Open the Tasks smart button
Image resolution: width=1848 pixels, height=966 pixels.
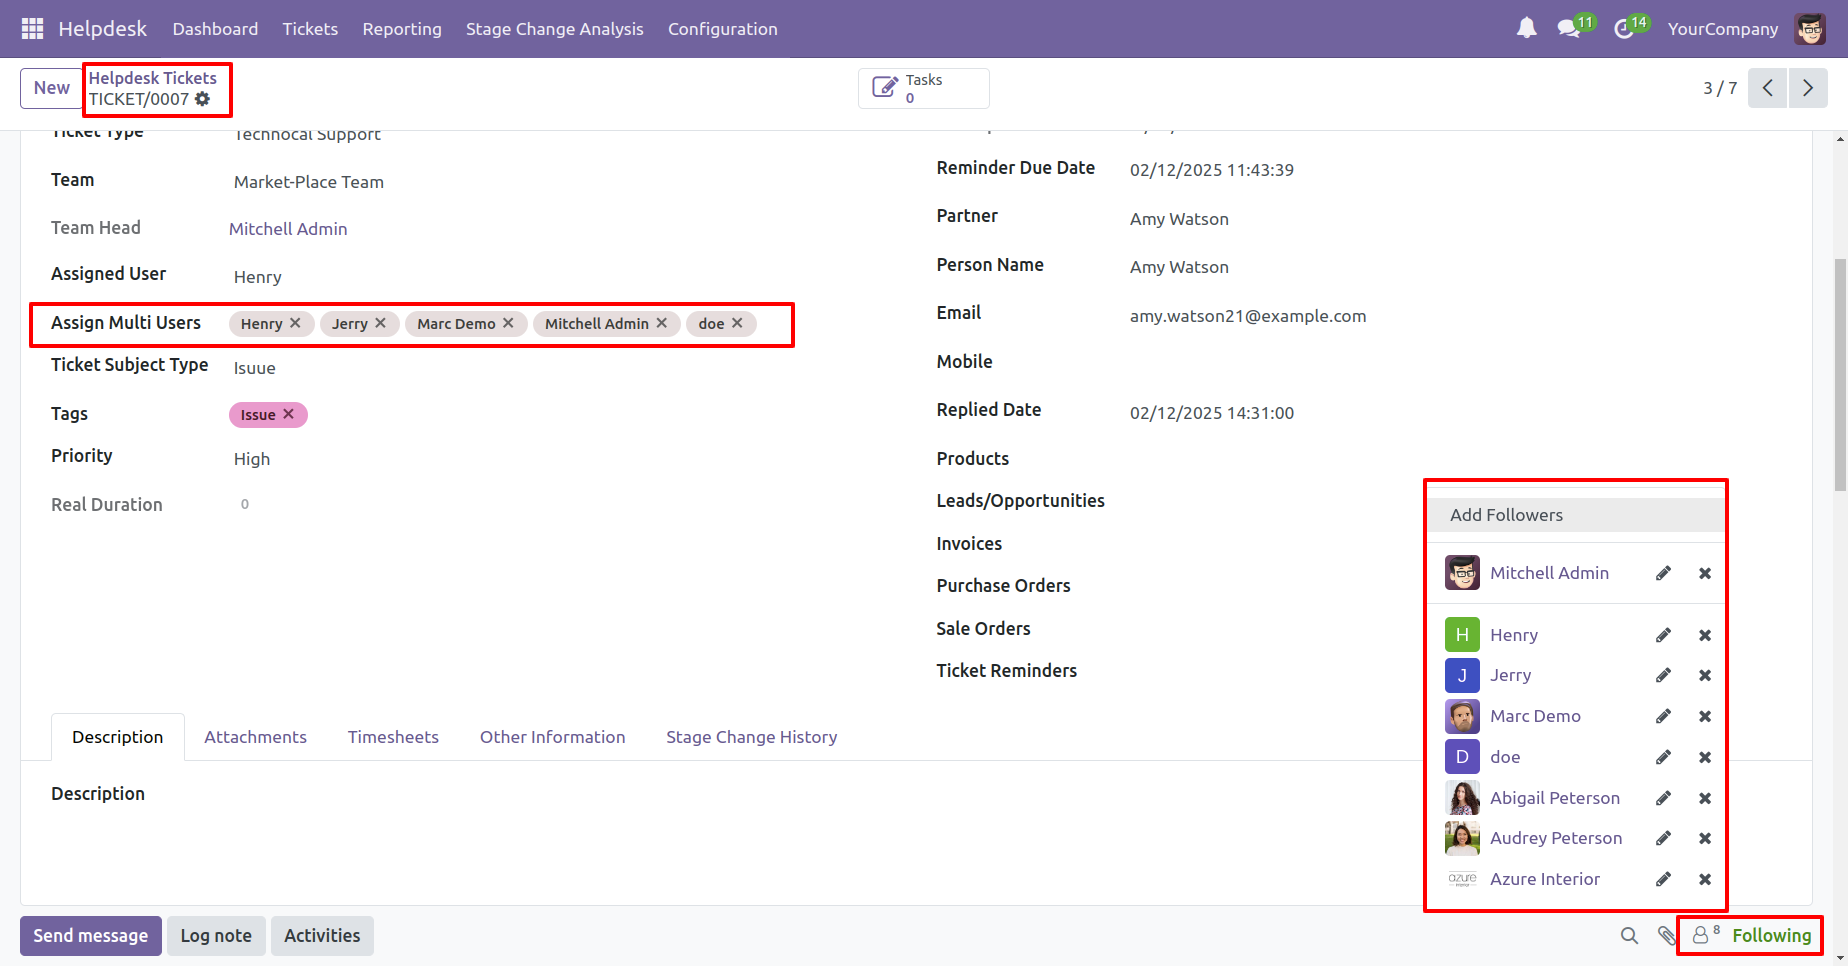coord(924,88)
